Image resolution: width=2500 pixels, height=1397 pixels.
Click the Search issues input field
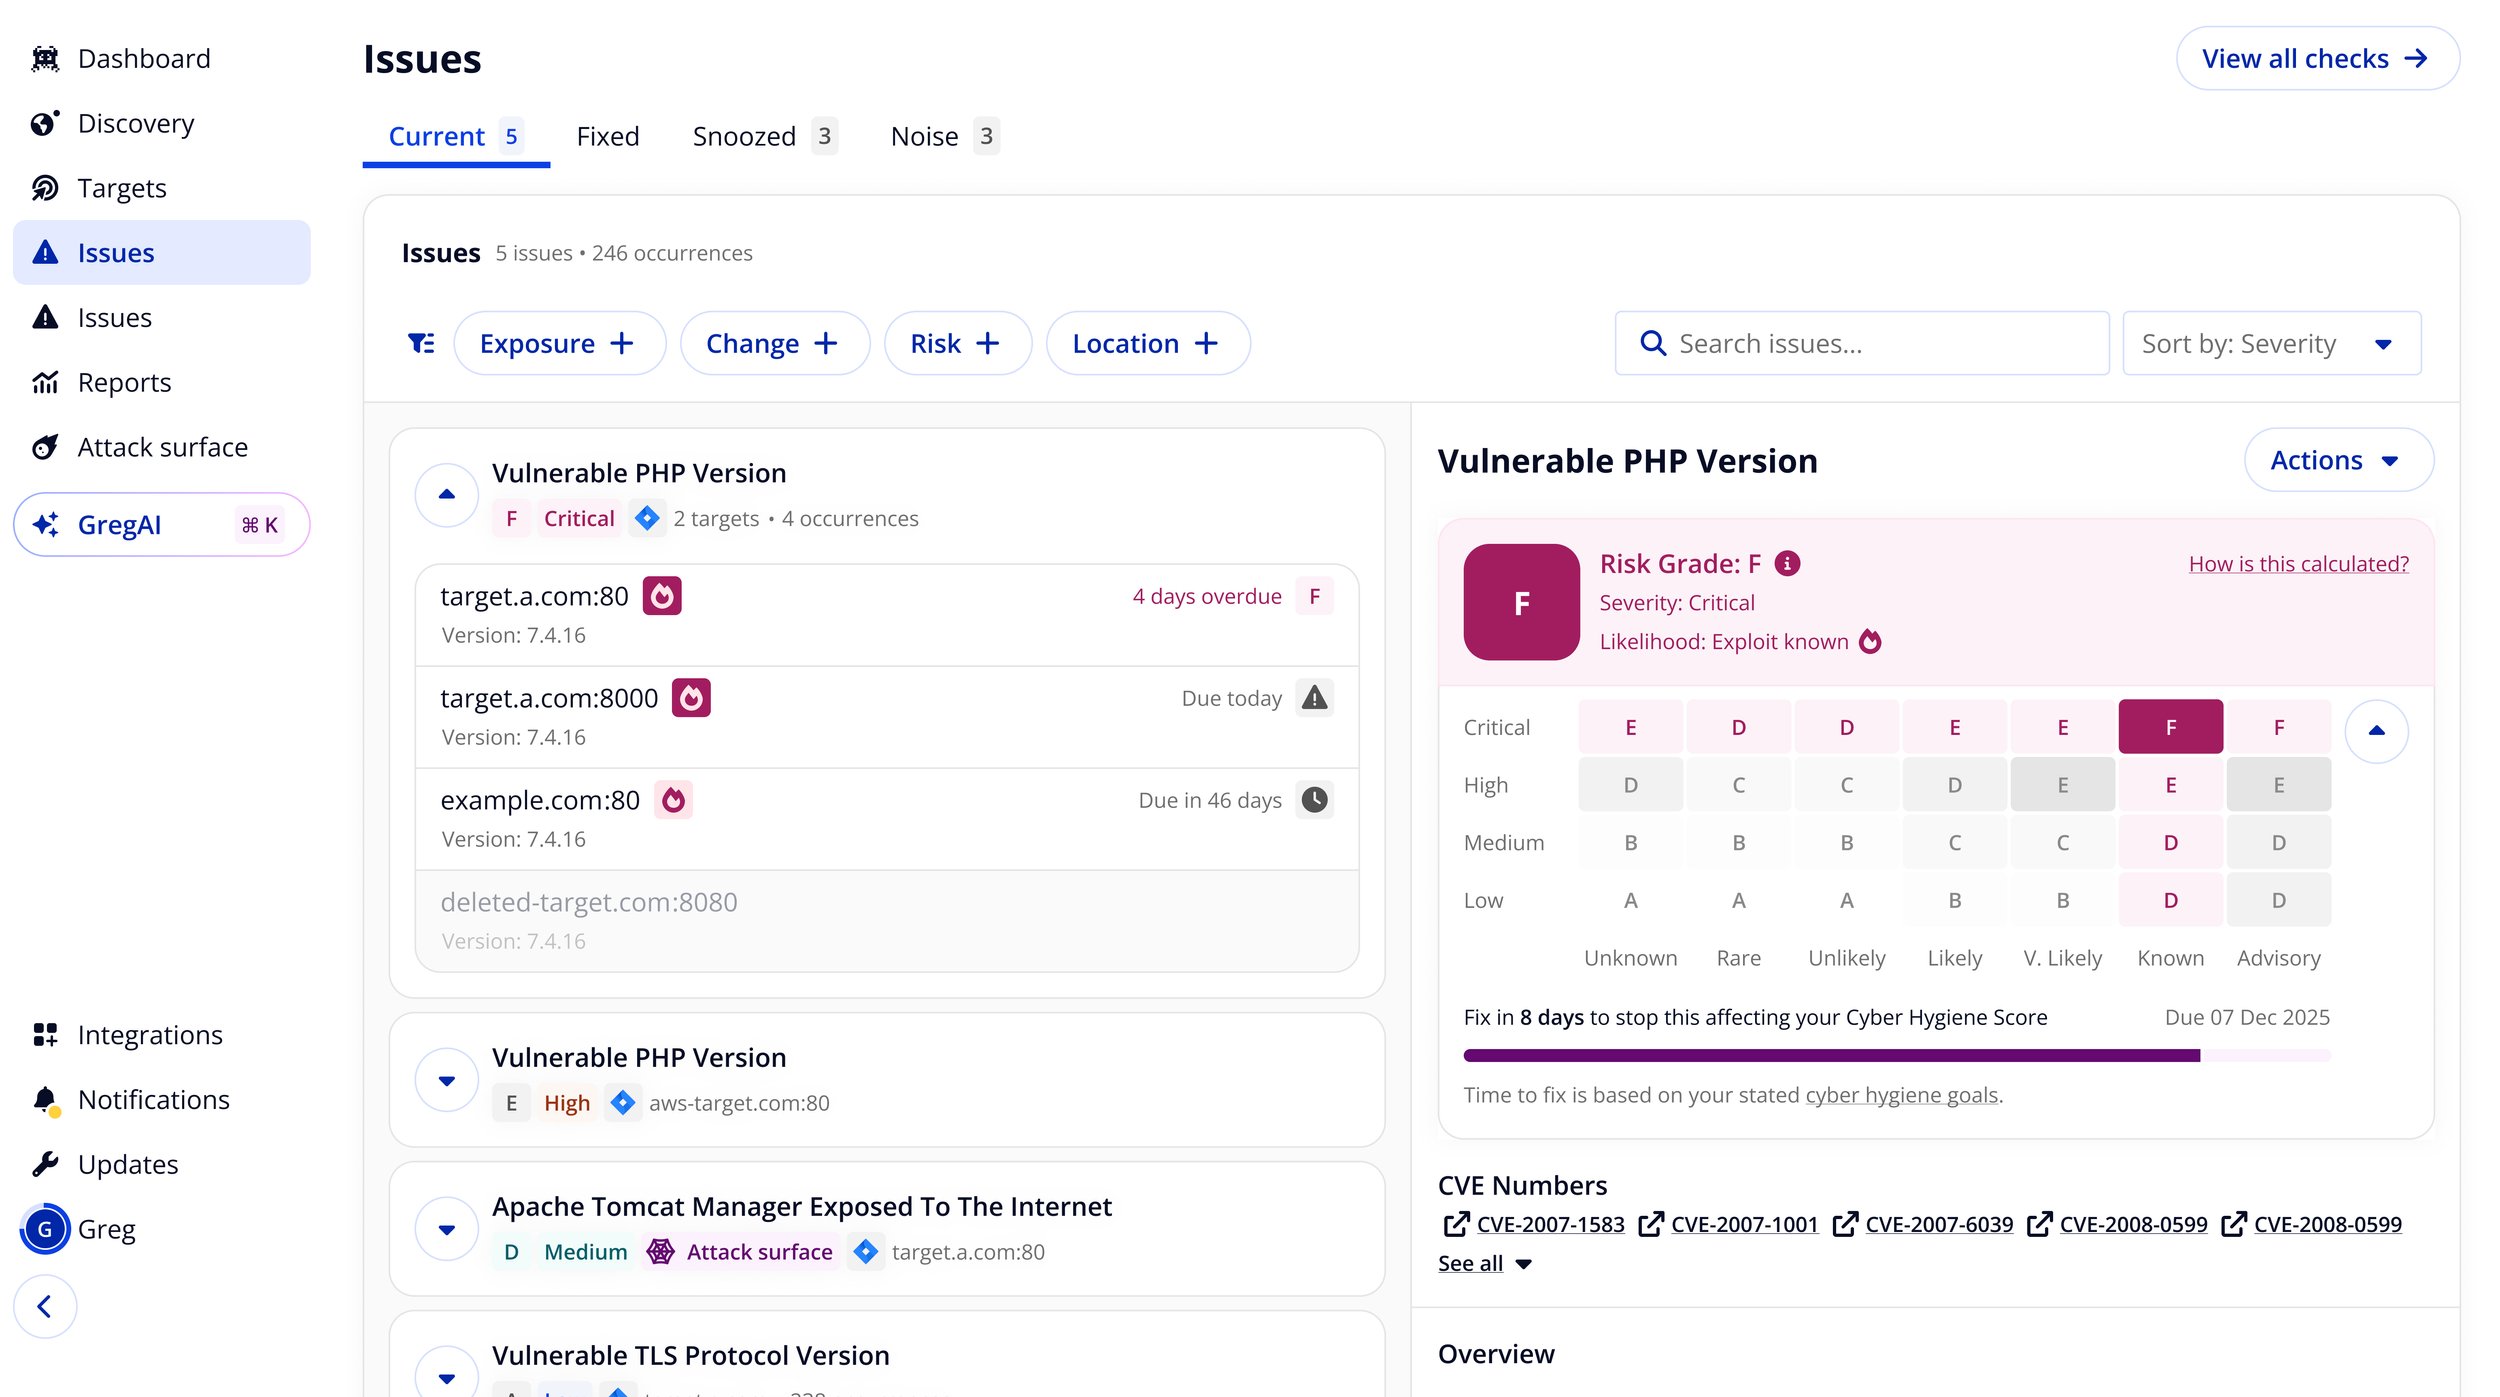click(x=1860, y=342)
